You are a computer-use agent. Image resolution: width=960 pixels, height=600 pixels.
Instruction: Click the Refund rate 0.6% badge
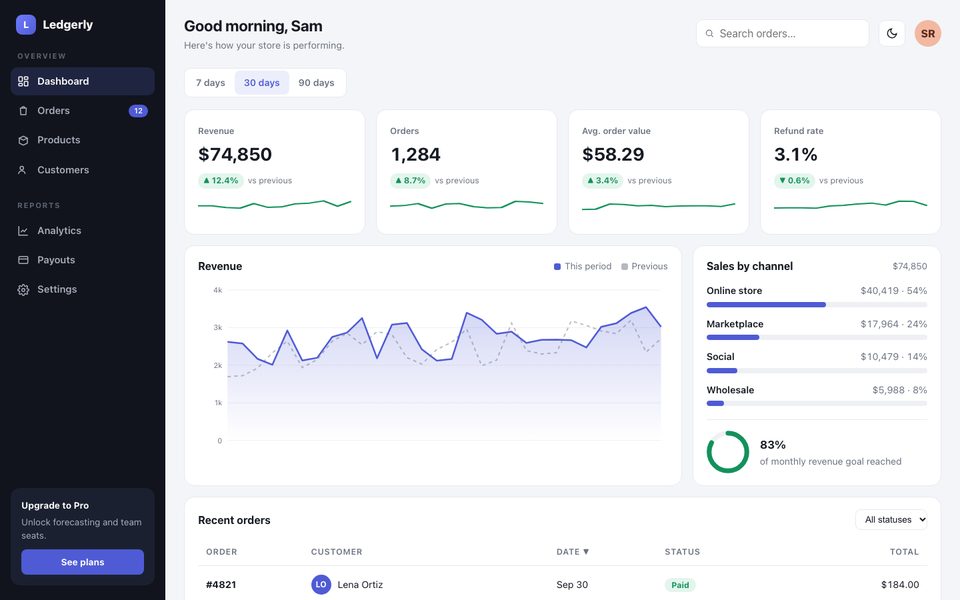pyautogui.click(x=794, y=181)
